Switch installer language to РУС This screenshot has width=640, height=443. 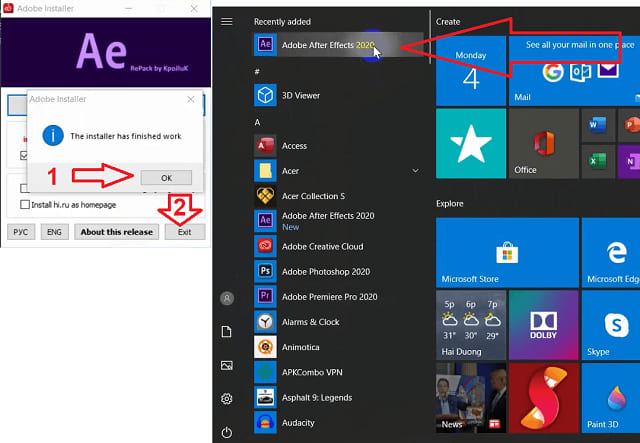click(21, 232)
